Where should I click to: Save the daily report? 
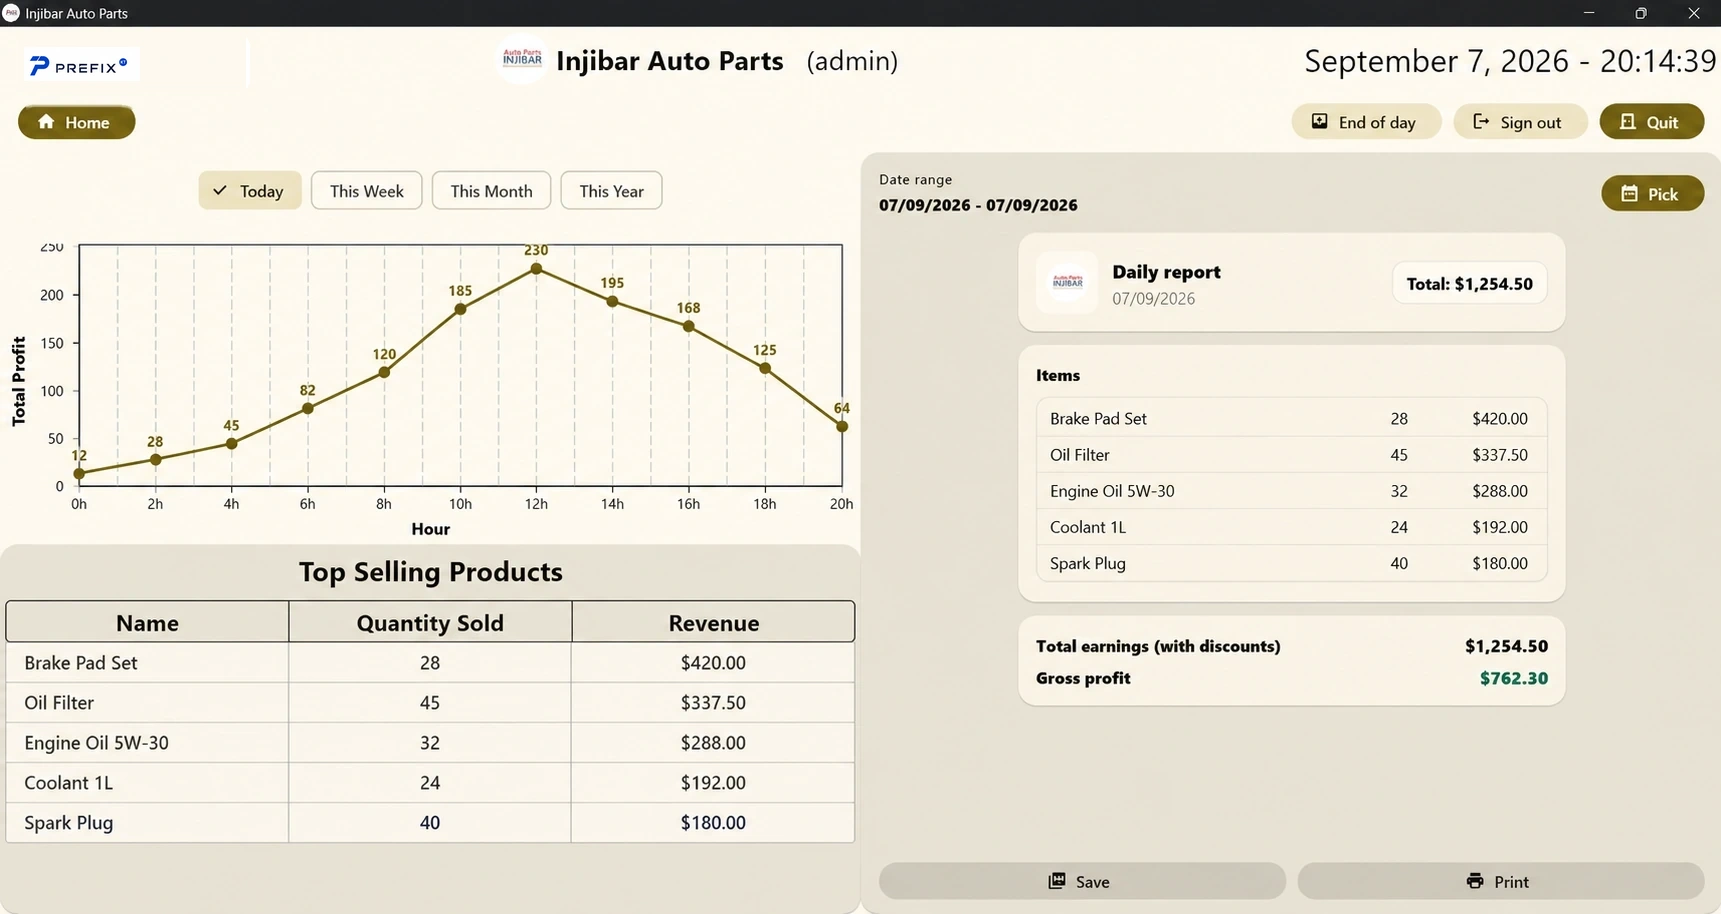pos(1082,881)
